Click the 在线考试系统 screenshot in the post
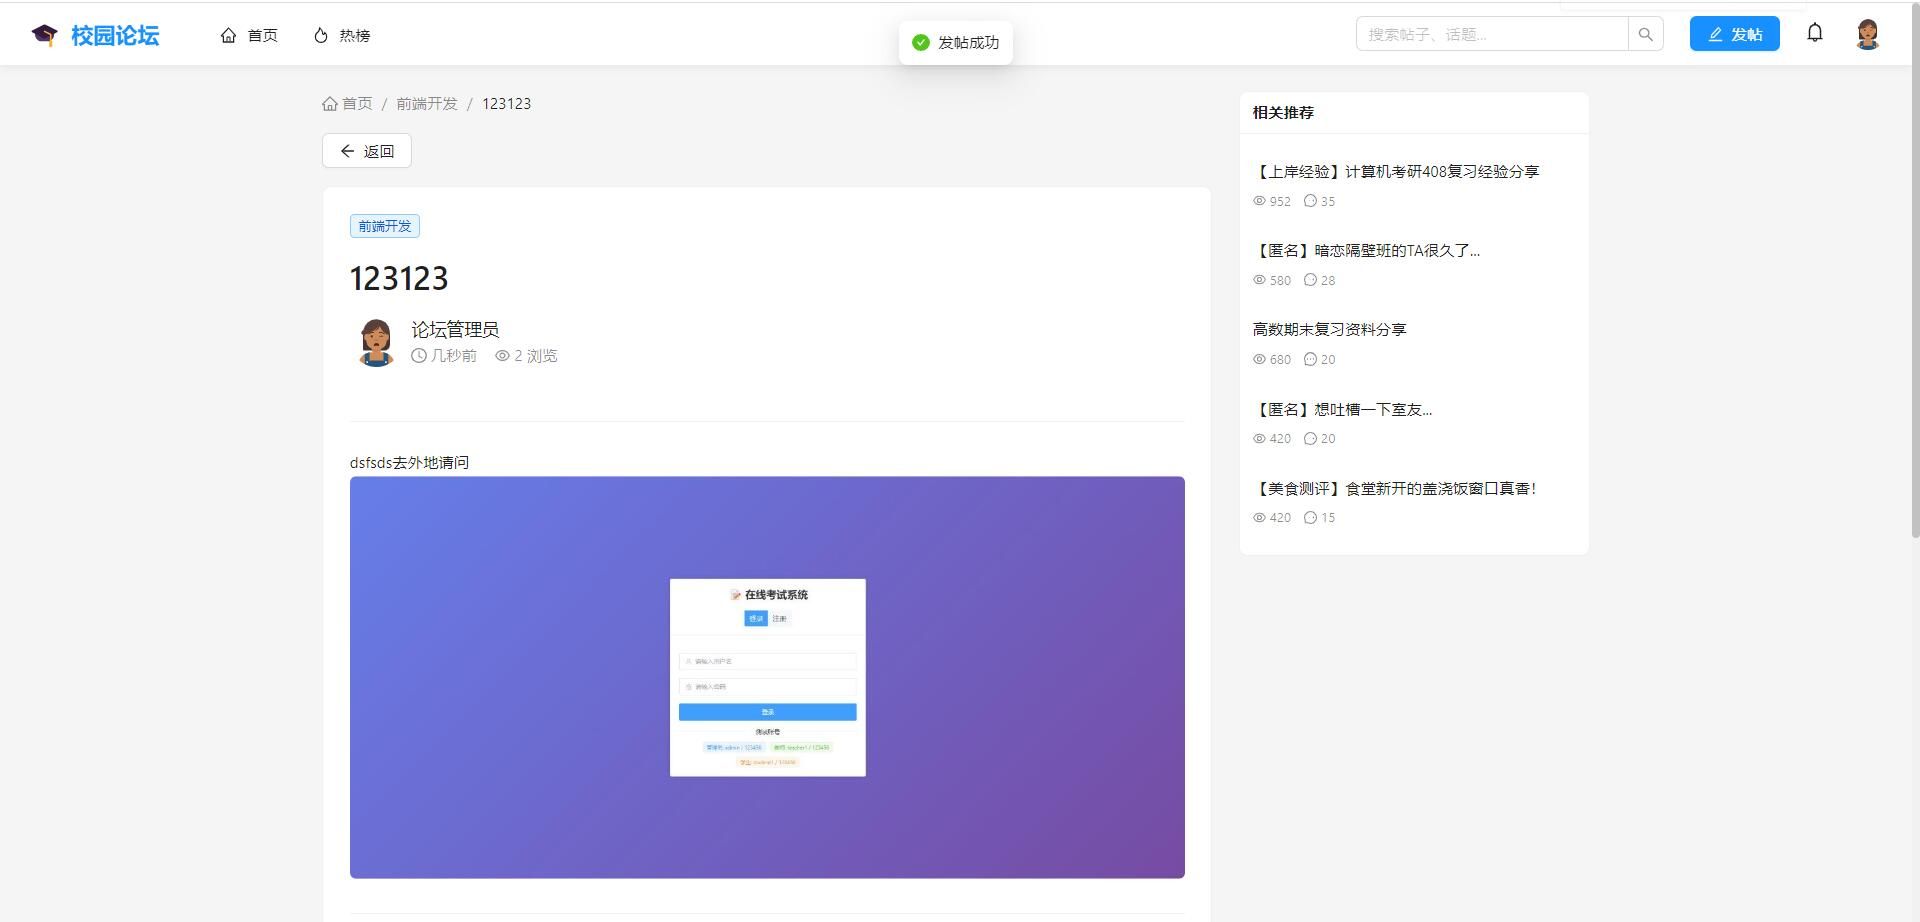The image size is (1920, 922). 766,676
